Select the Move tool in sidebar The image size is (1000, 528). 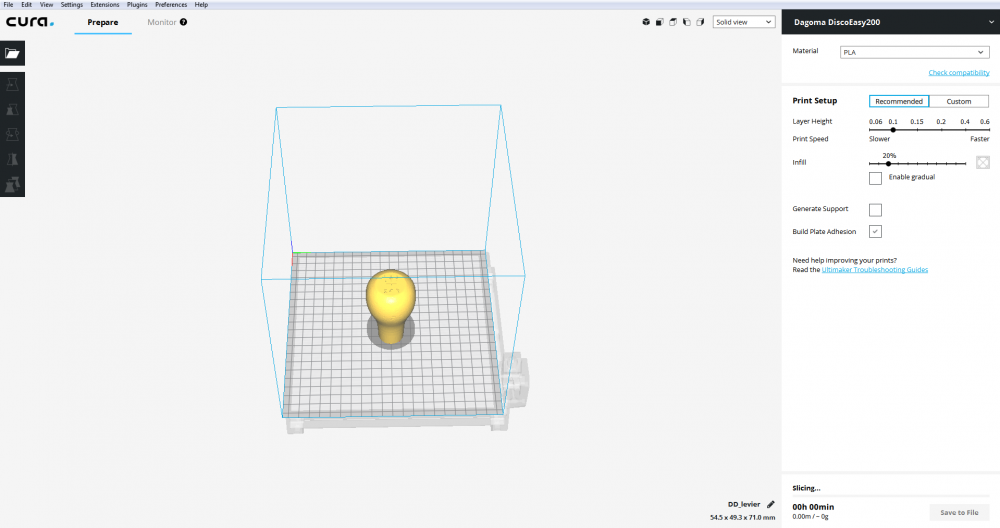(12, 84)
